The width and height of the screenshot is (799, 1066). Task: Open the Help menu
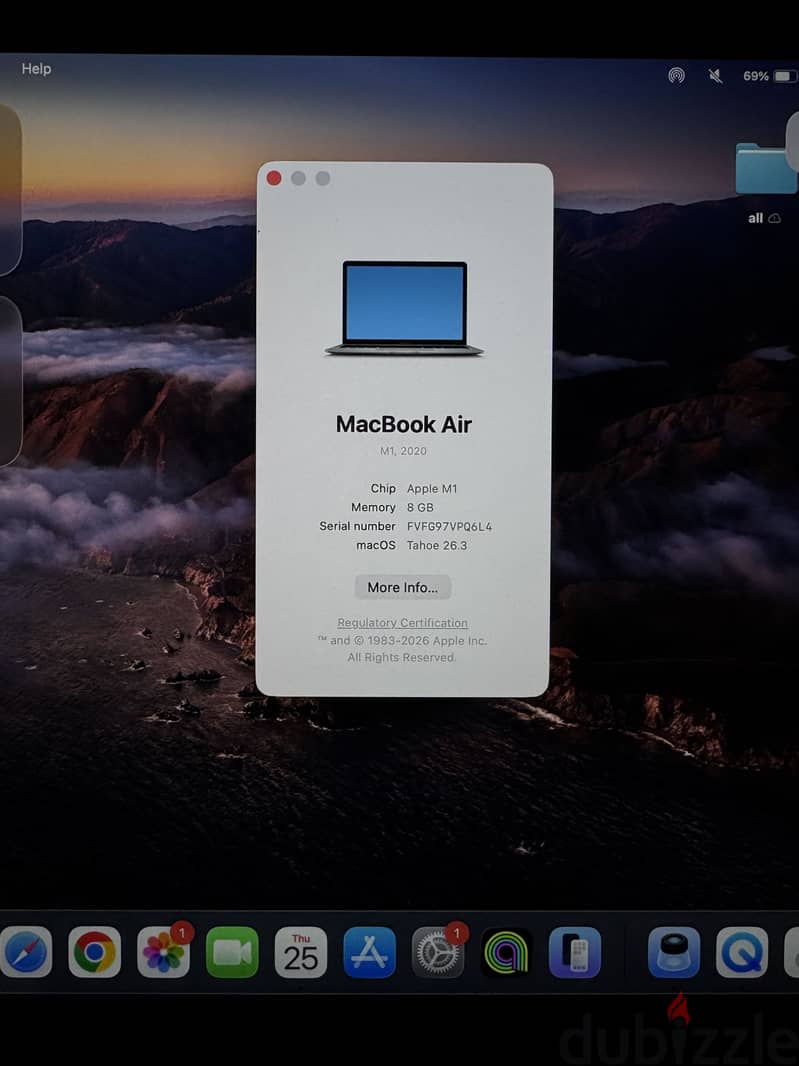click(x=36, y=69)
